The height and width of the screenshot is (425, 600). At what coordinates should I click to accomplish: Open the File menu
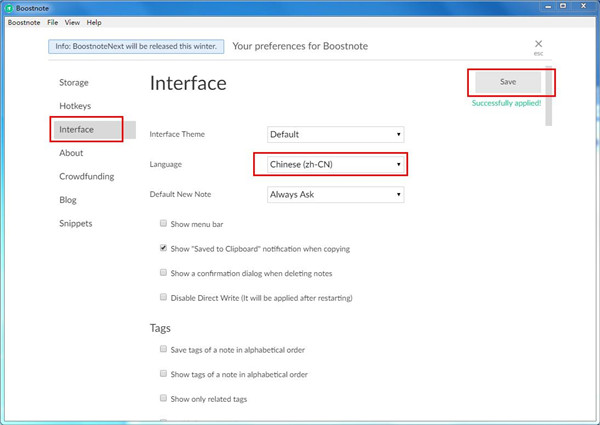tap(52, 22)
